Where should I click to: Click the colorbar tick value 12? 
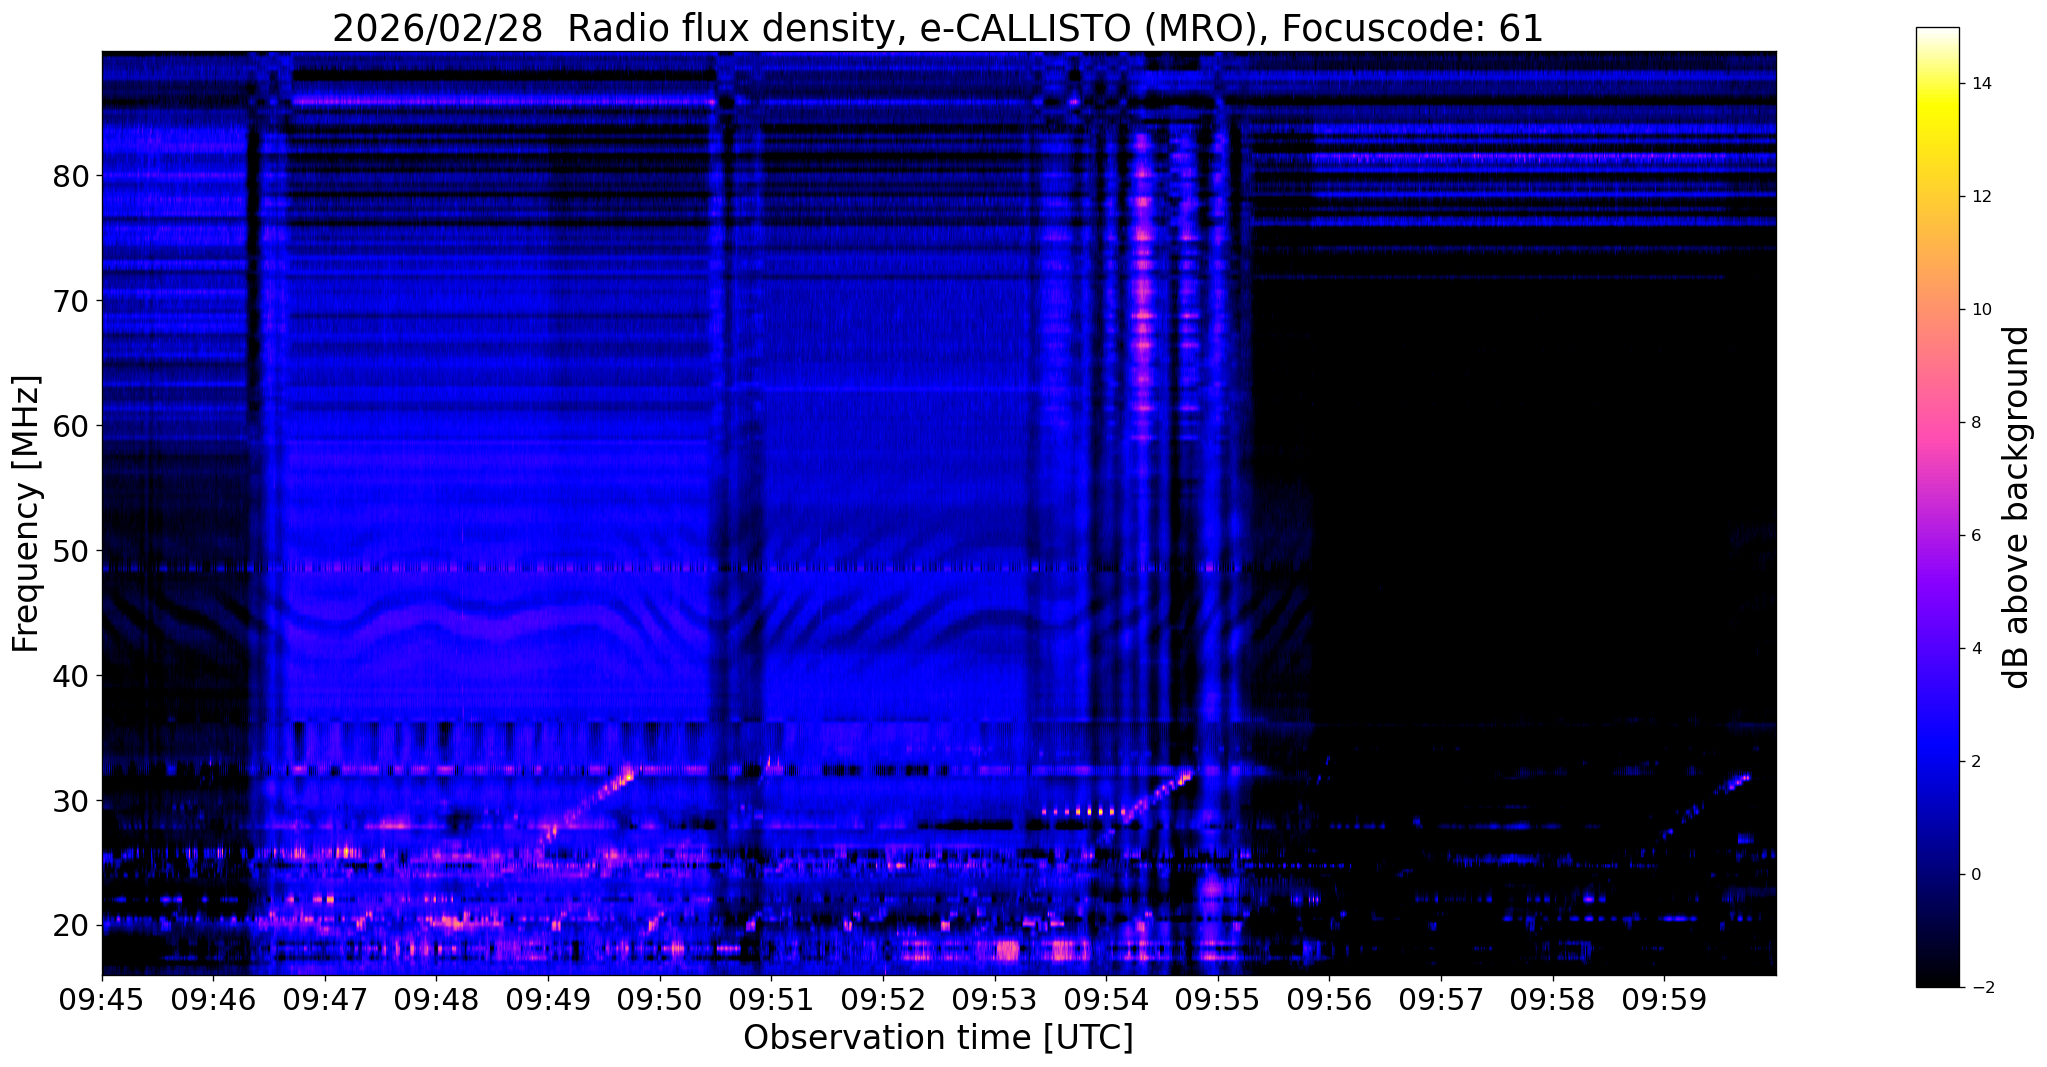click(x=1980, y=197)
